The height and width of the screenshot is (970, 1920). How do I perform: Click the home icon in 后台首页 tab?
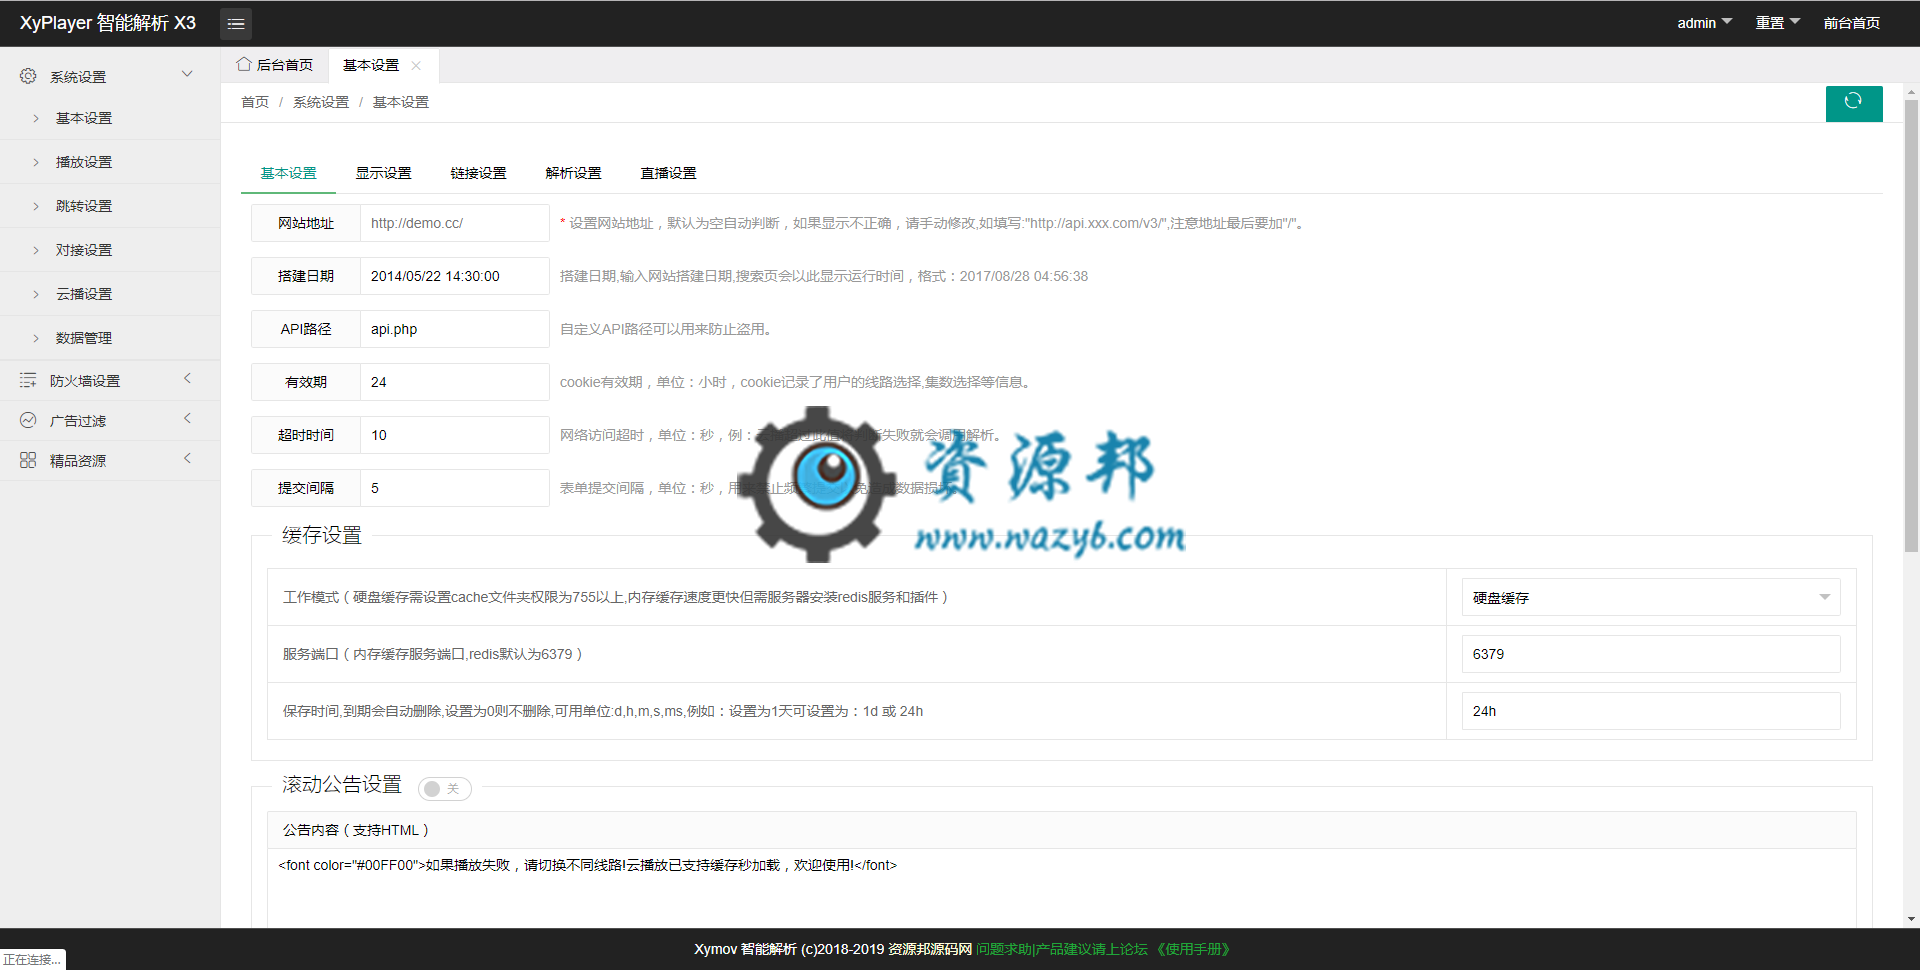click(x=244, y=64)
